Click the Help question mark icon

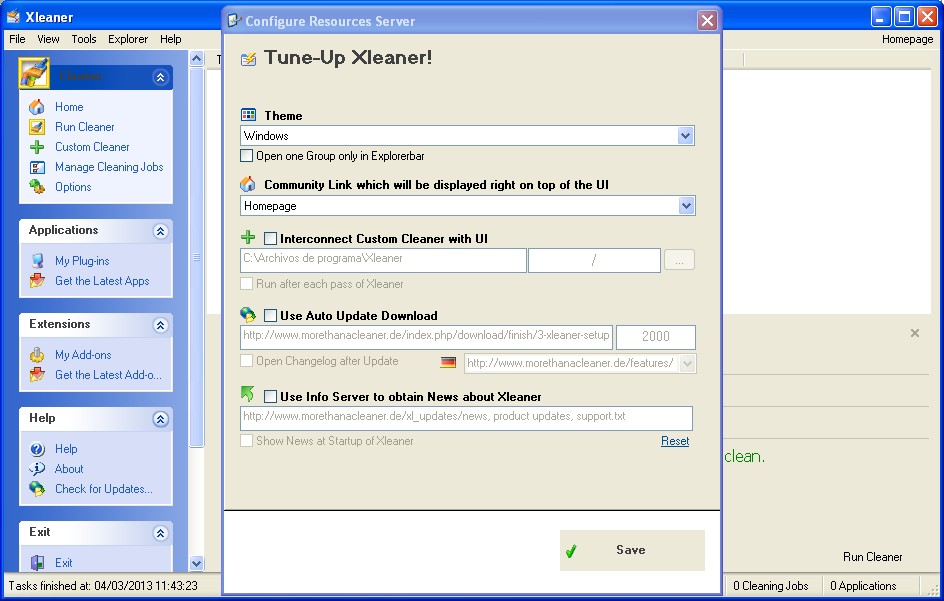click(x=37, y=449)
